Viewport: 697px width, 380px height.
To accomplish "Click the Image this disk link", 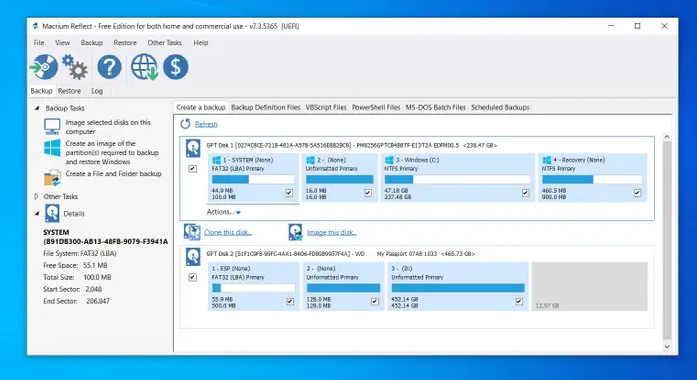I will tap(332, 232).
